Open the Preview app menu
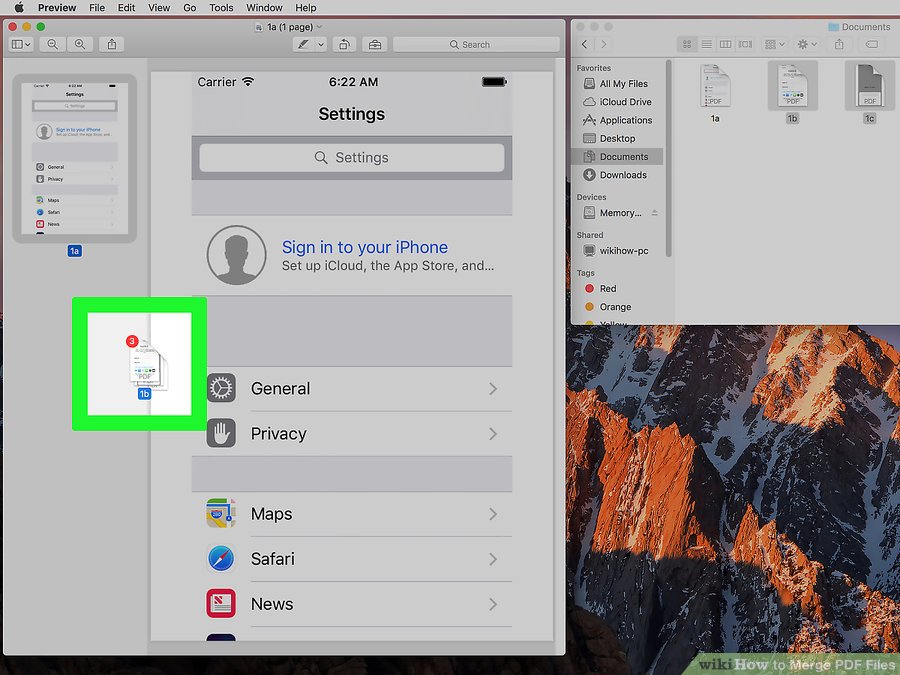Image resolution: width=900 pixels, height=675 pixels. [x=57, y=7]
